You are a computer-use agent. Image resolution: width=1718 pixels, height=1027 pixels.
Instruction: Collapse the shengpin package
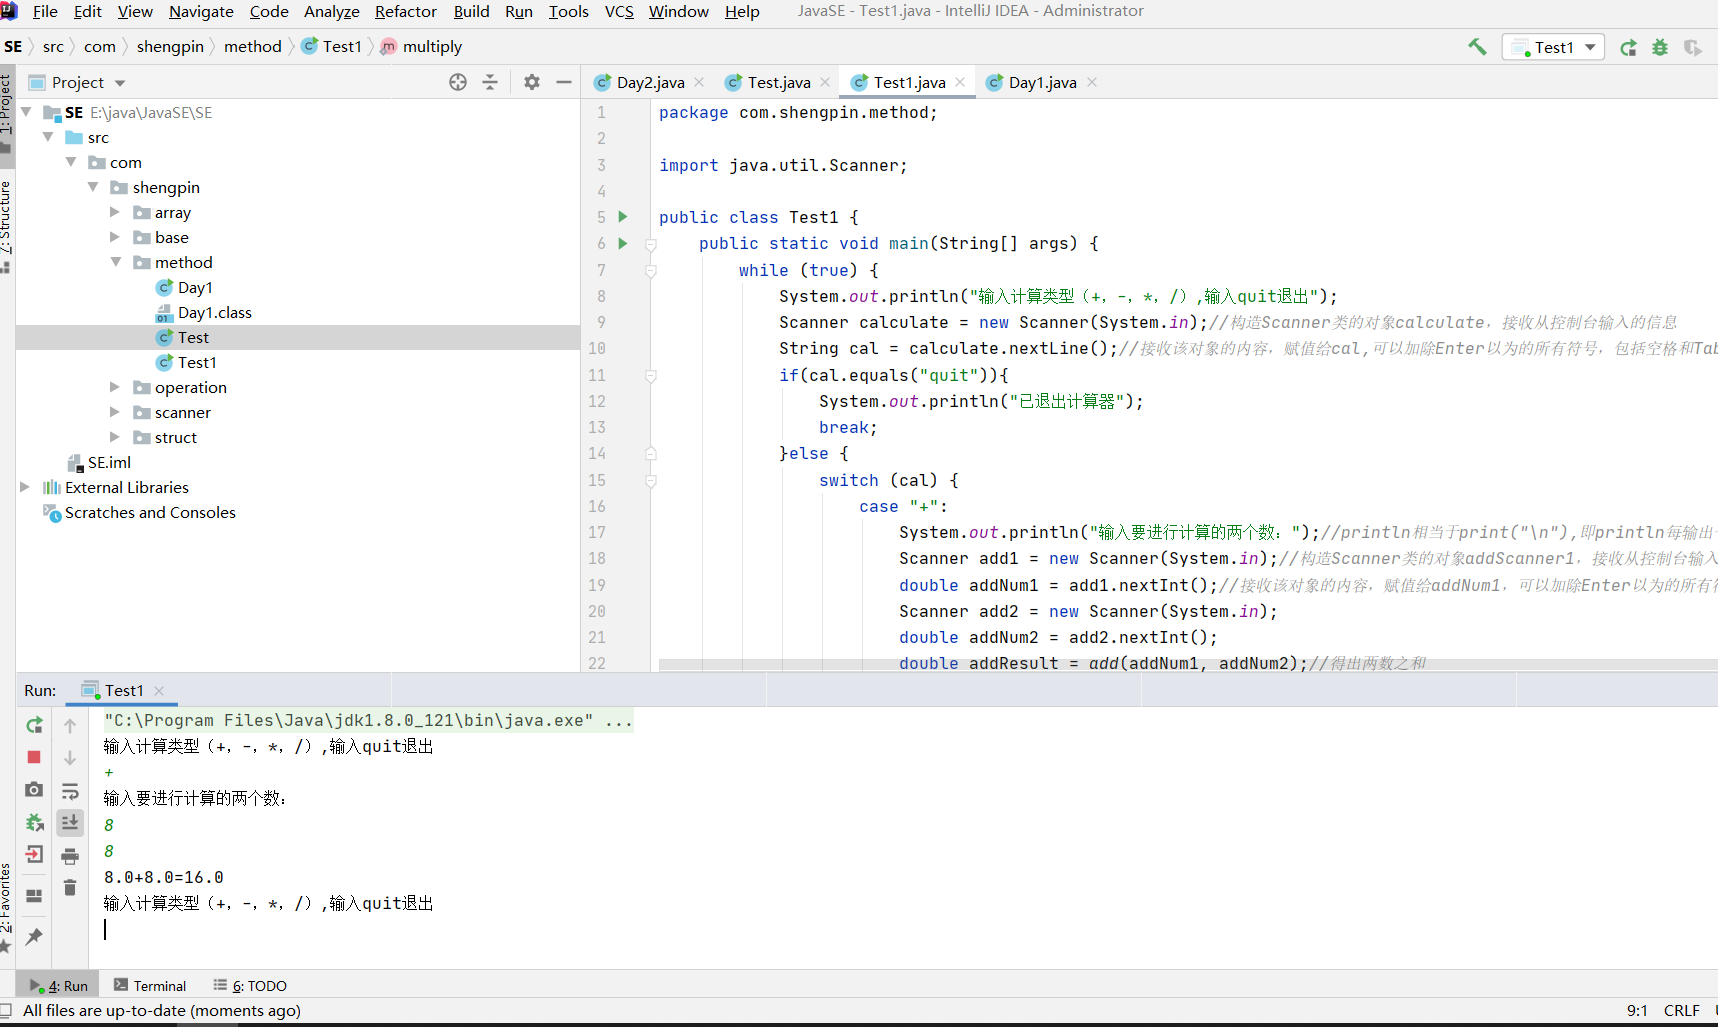tap(93, 187)
